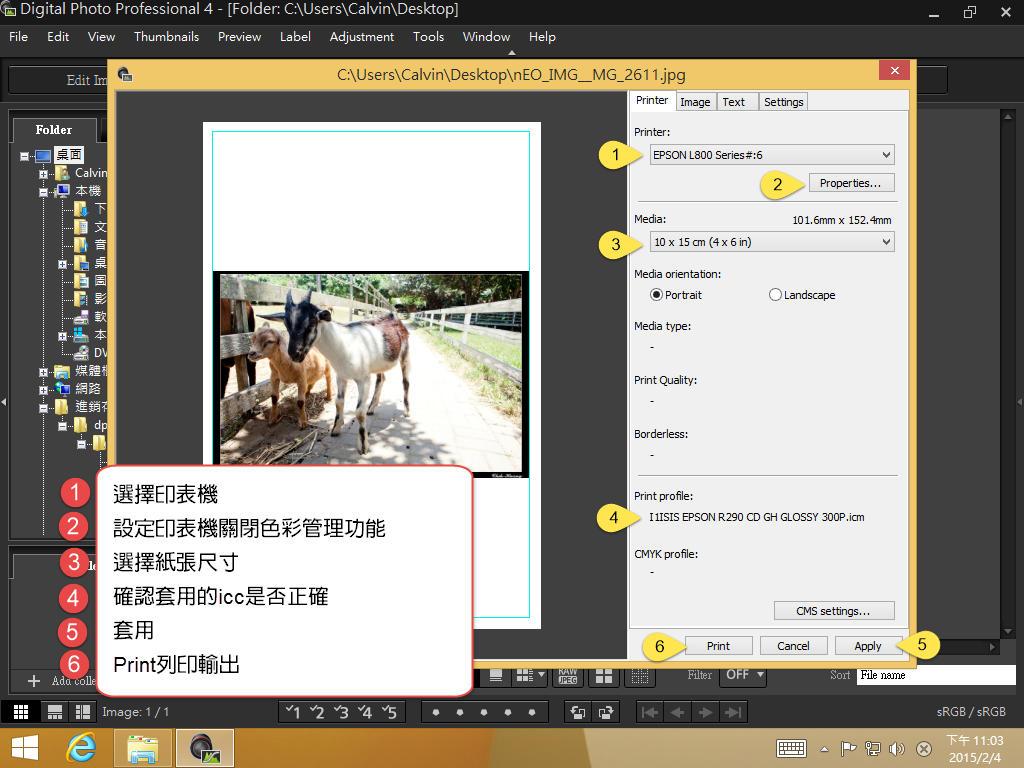Switch to the Text tab

[734, 102]
